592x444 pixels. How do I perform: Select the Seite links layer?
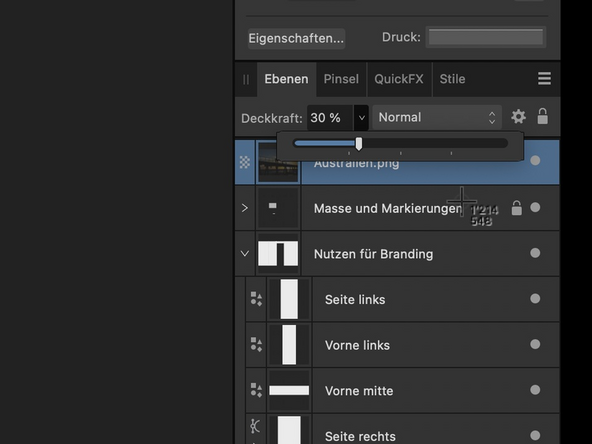coord(403,299)
